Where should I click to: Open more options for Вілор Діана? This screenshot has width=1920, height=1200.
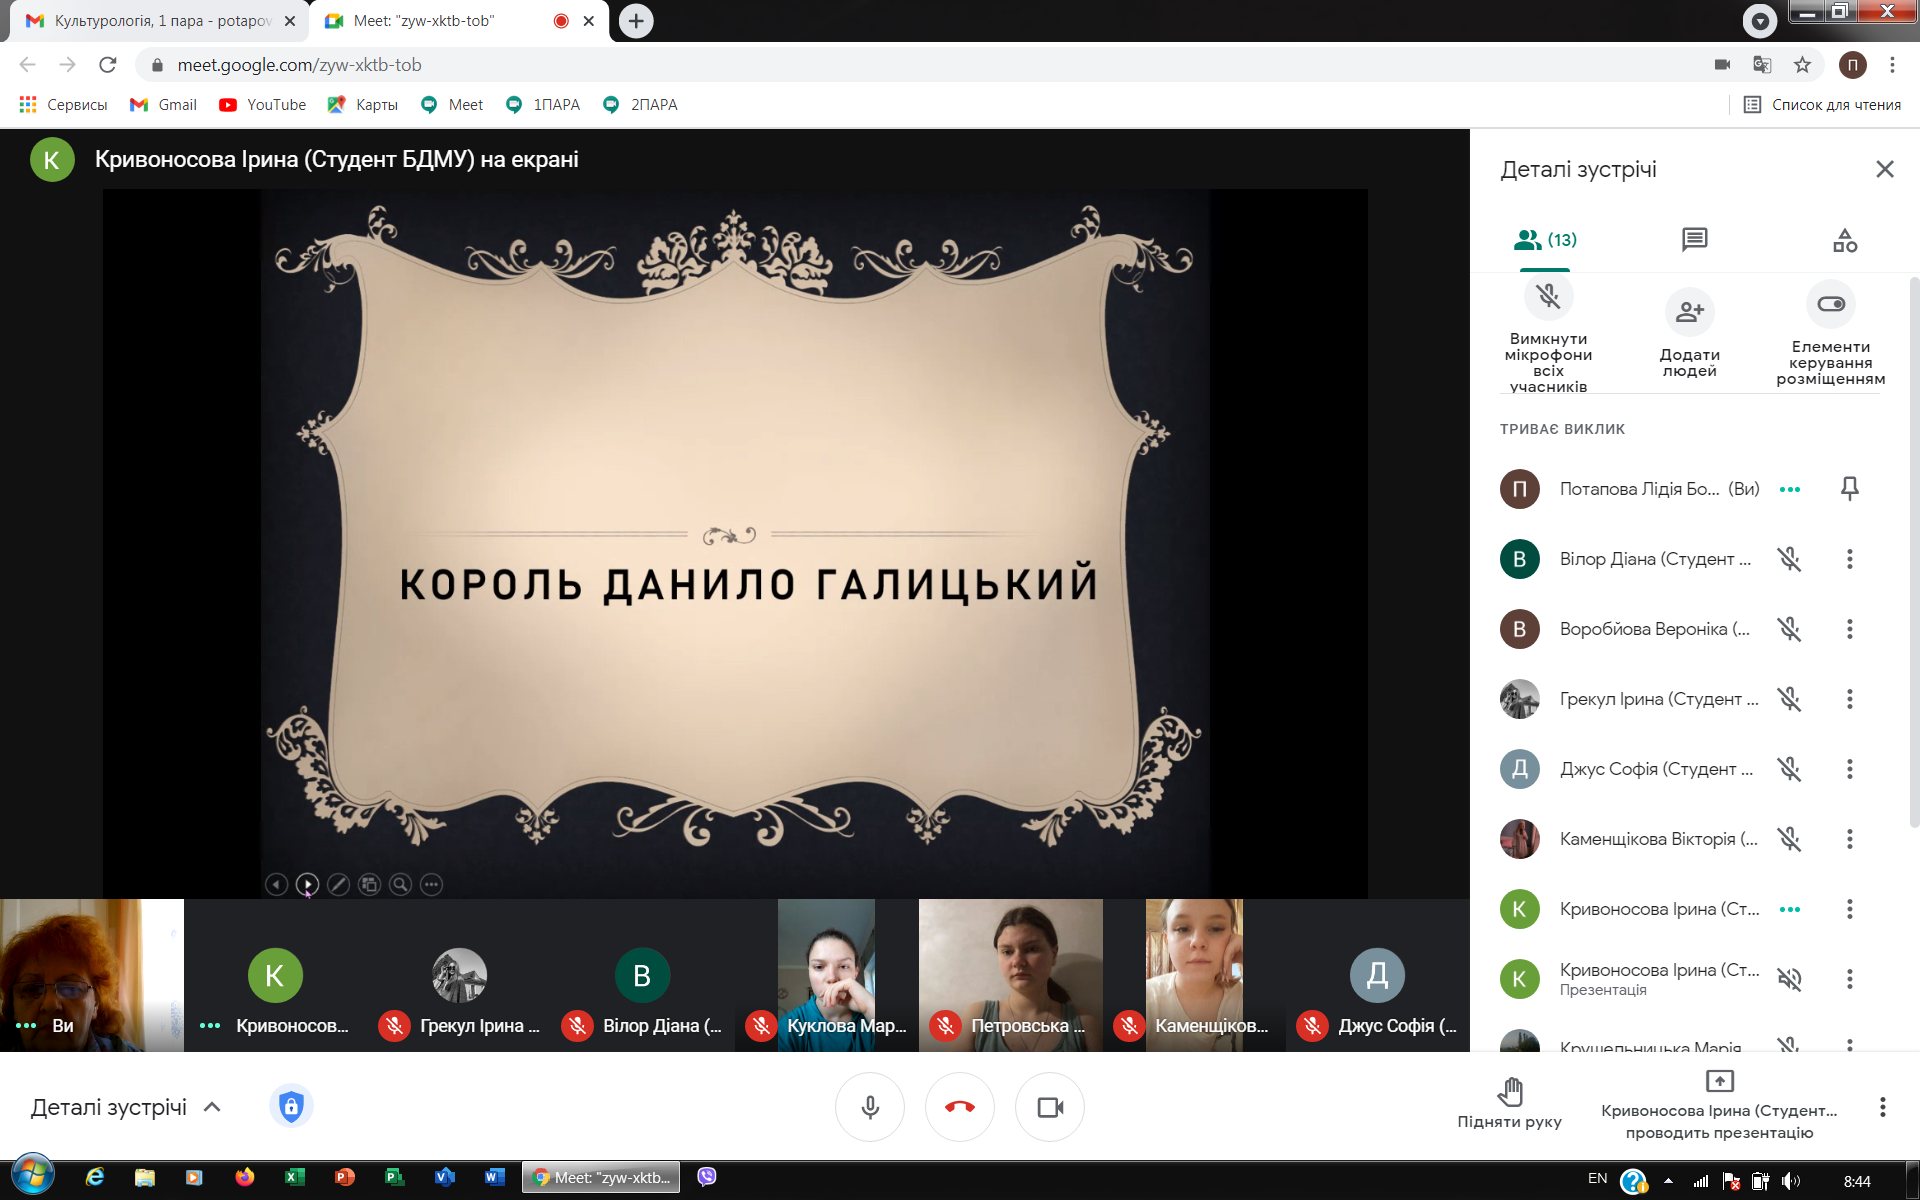coord(1849,559)
